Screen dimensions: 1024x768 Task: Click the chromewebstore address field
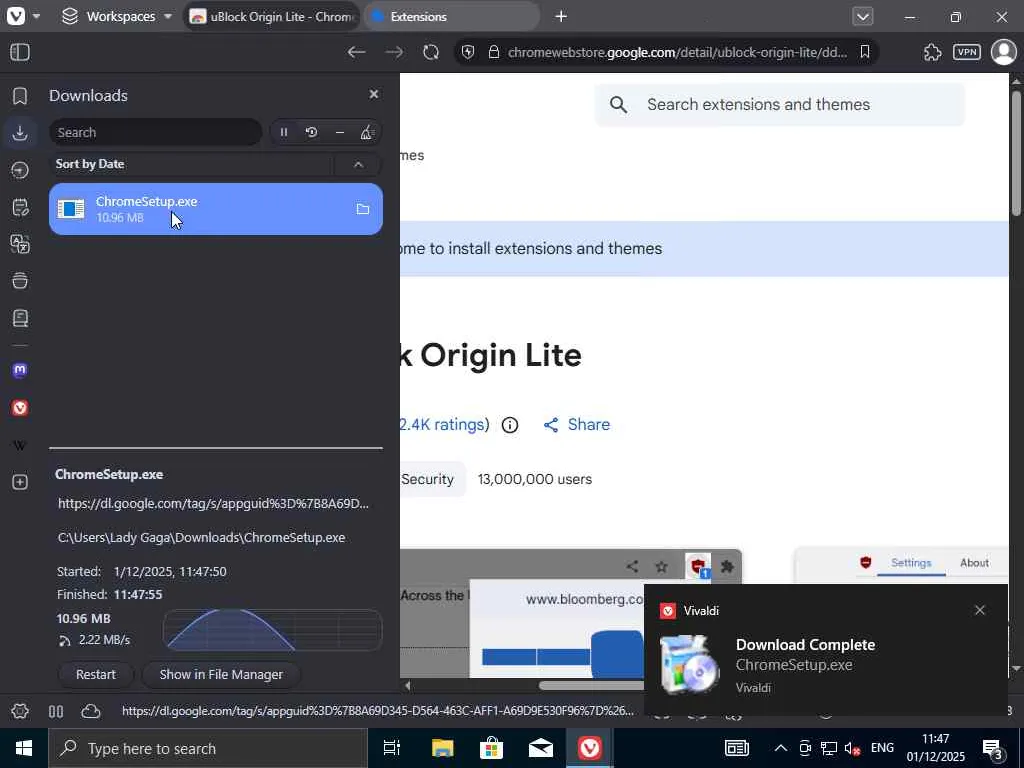(677, 52)
